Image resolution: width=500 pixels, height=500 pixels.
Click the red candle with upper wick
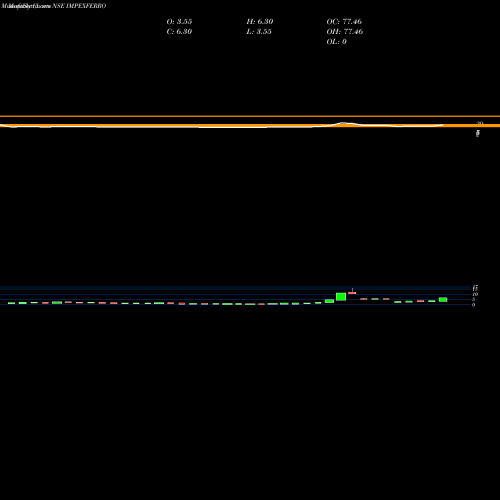pos(352,293)
